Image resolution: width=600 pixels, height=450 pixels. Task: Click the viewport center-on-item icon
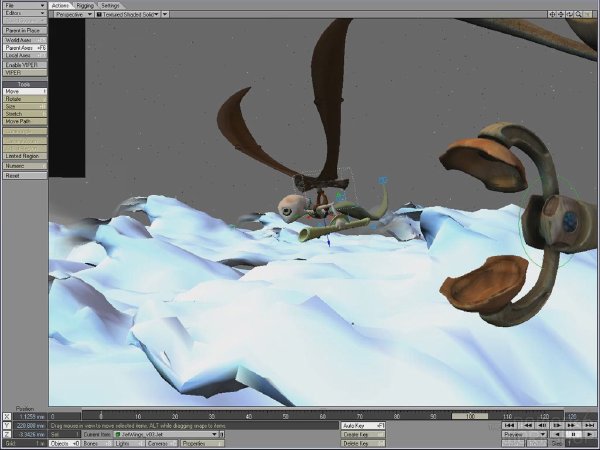click(552, 14)
